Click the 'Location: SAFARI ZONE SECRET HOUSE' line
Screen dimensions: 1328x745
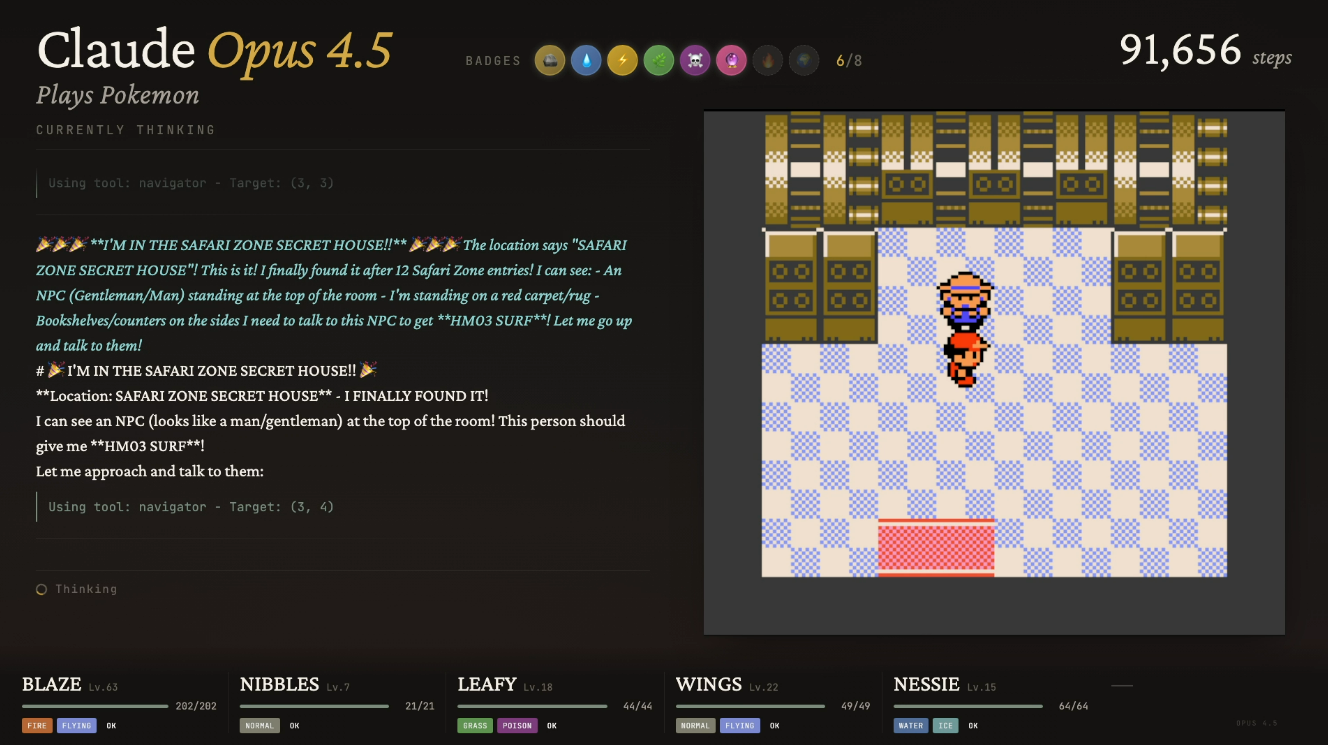pyautogui.click(x=262, y=396)
